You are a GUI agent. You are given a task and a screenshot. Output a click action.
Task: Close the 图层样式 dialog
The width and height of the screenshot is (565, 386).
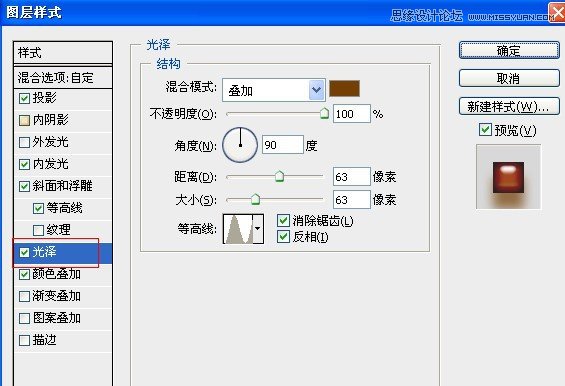[557, 12]
